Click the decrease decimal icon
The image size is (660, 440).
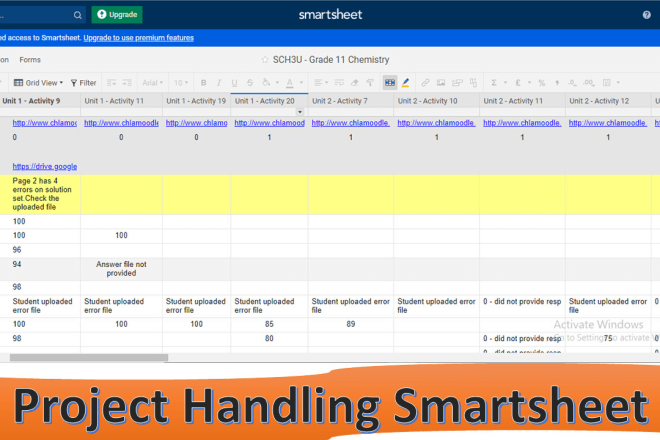click(x=572, y=83)
